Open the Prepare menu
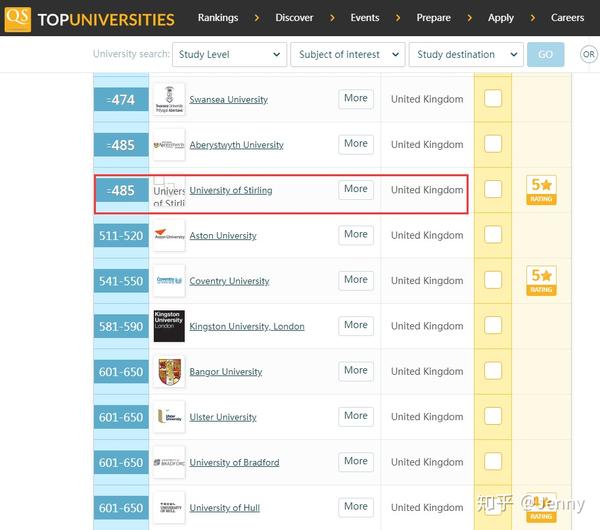Image resolution: width=600 pixels, height=530 pixels. 434,18
